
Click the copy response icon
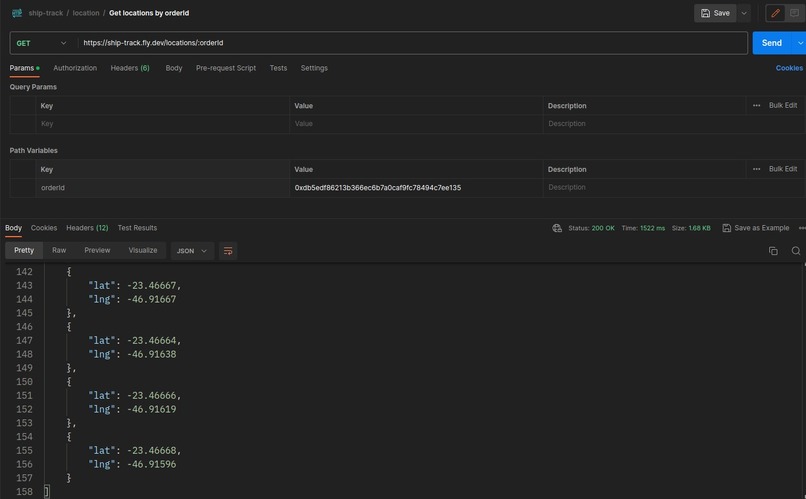pyautogui.click(x=773, y=251)
